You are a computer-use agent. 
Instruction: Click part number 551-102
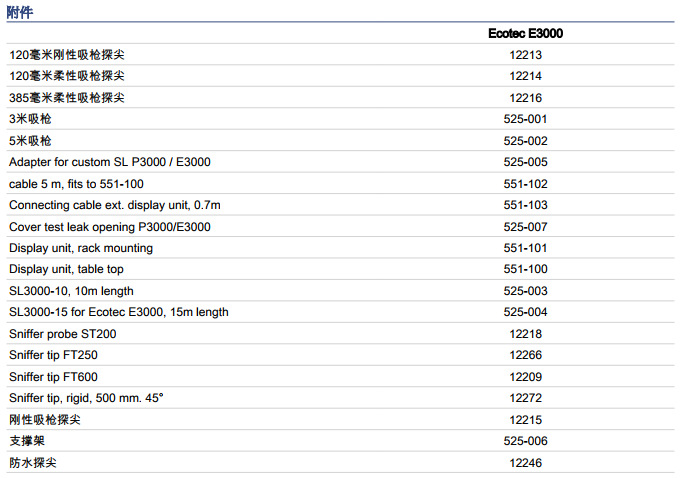click(x=525, y=184)
